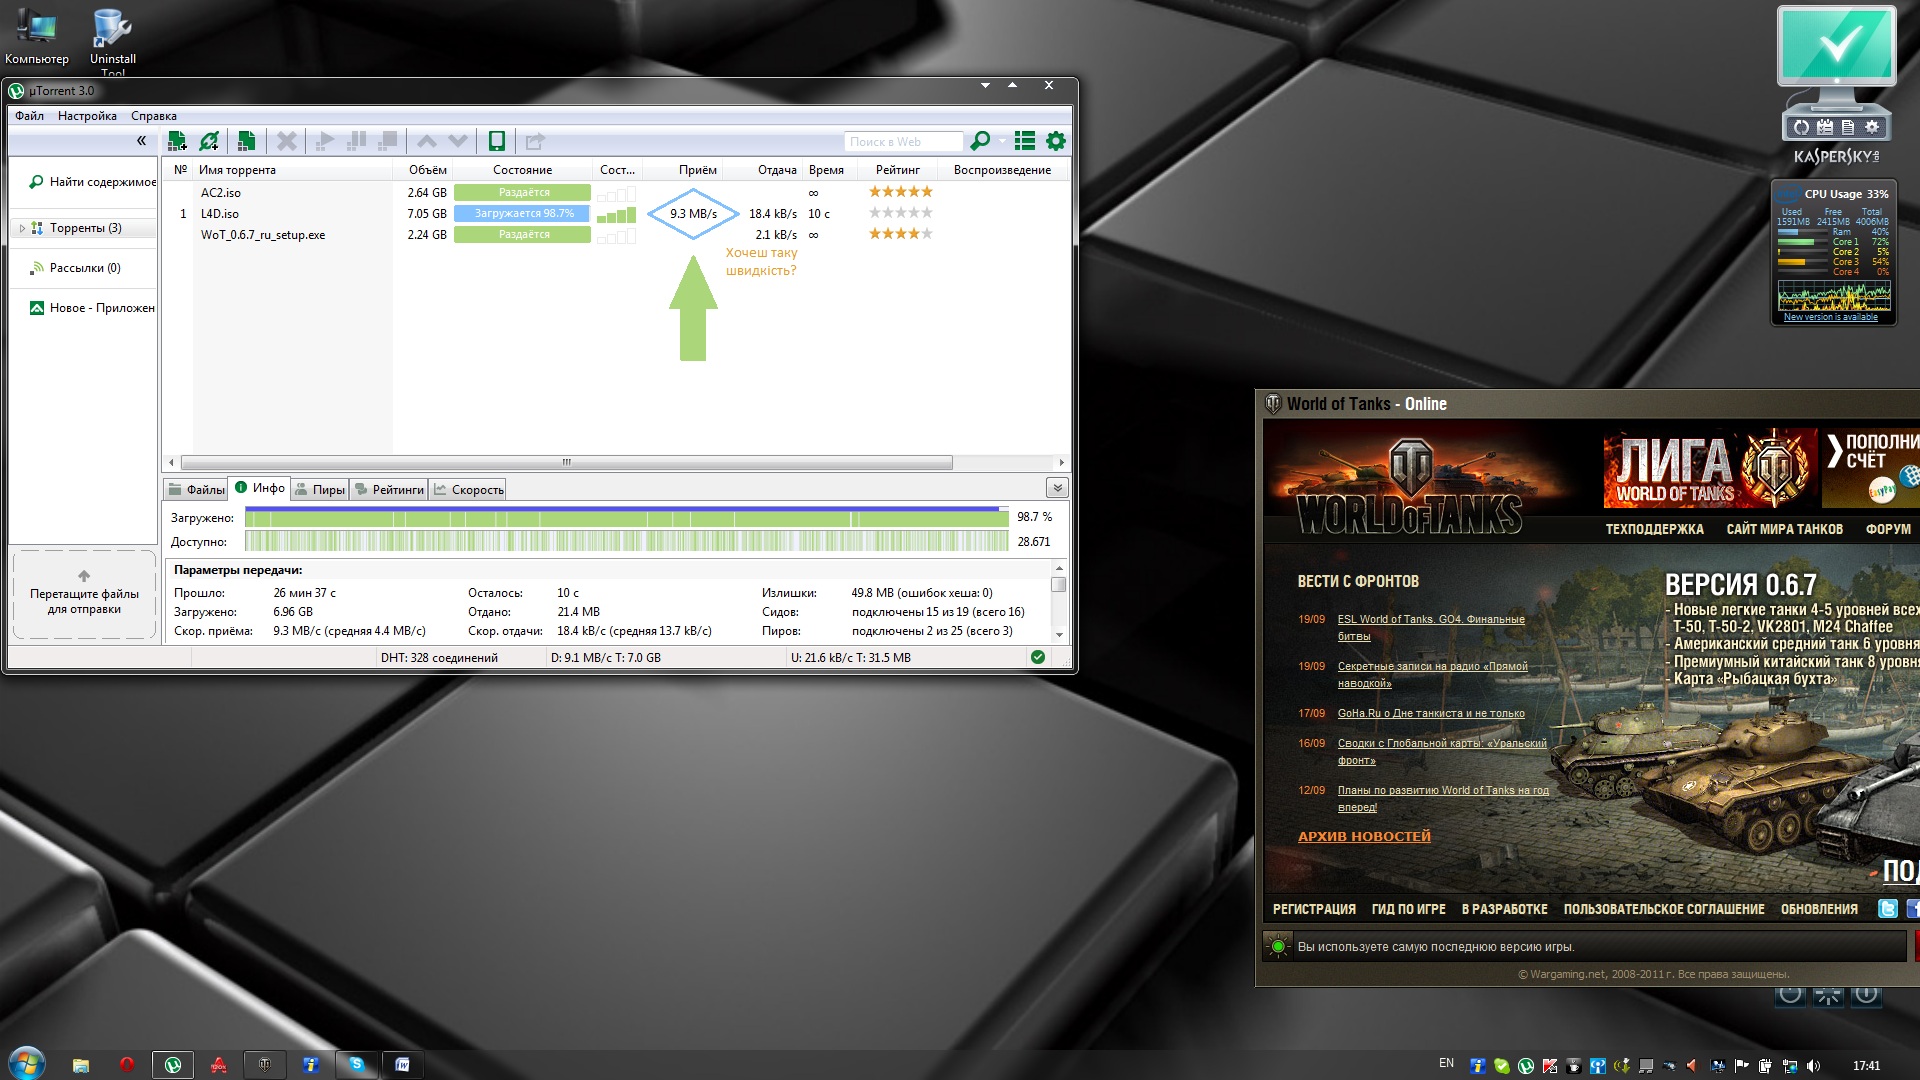Screen dimensions: 1920x1080
Task: Open the Справка menu
Action: click(x=154, y=116)
